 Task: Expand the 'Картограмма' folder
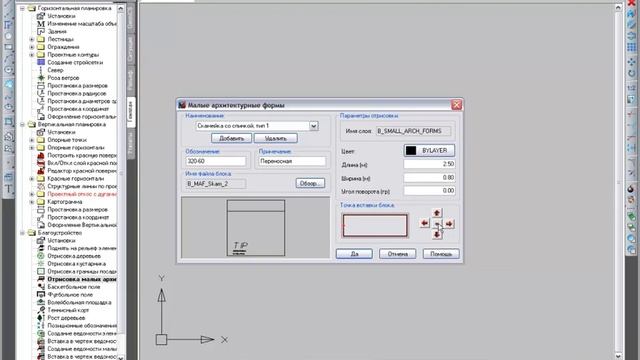click(32, 202)
